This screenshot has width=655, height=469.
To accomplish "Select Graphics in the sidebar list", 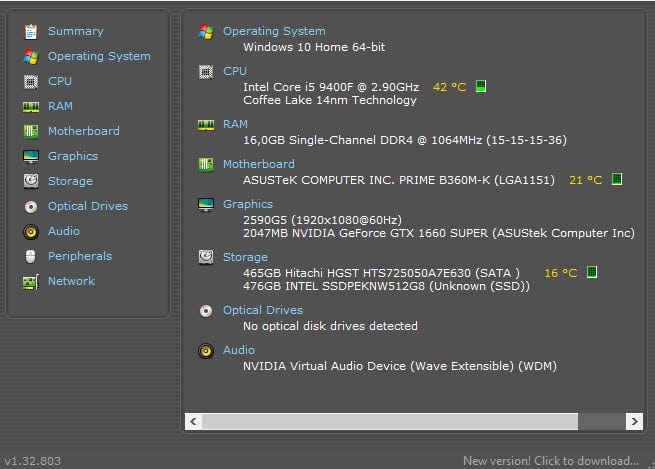I will [x=73, y=156].
